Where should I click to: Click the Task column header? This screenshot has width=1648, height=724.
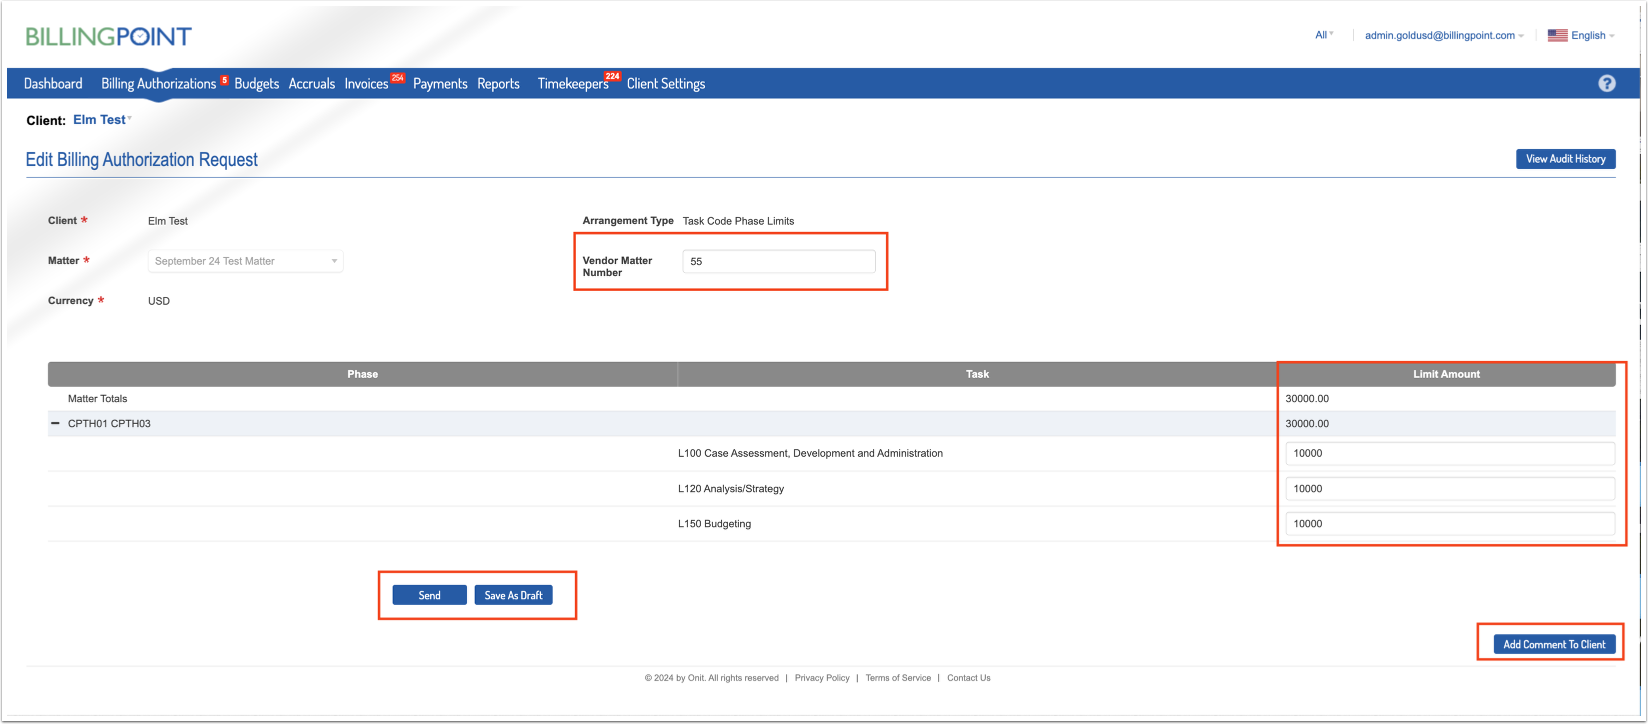[977, 374]
